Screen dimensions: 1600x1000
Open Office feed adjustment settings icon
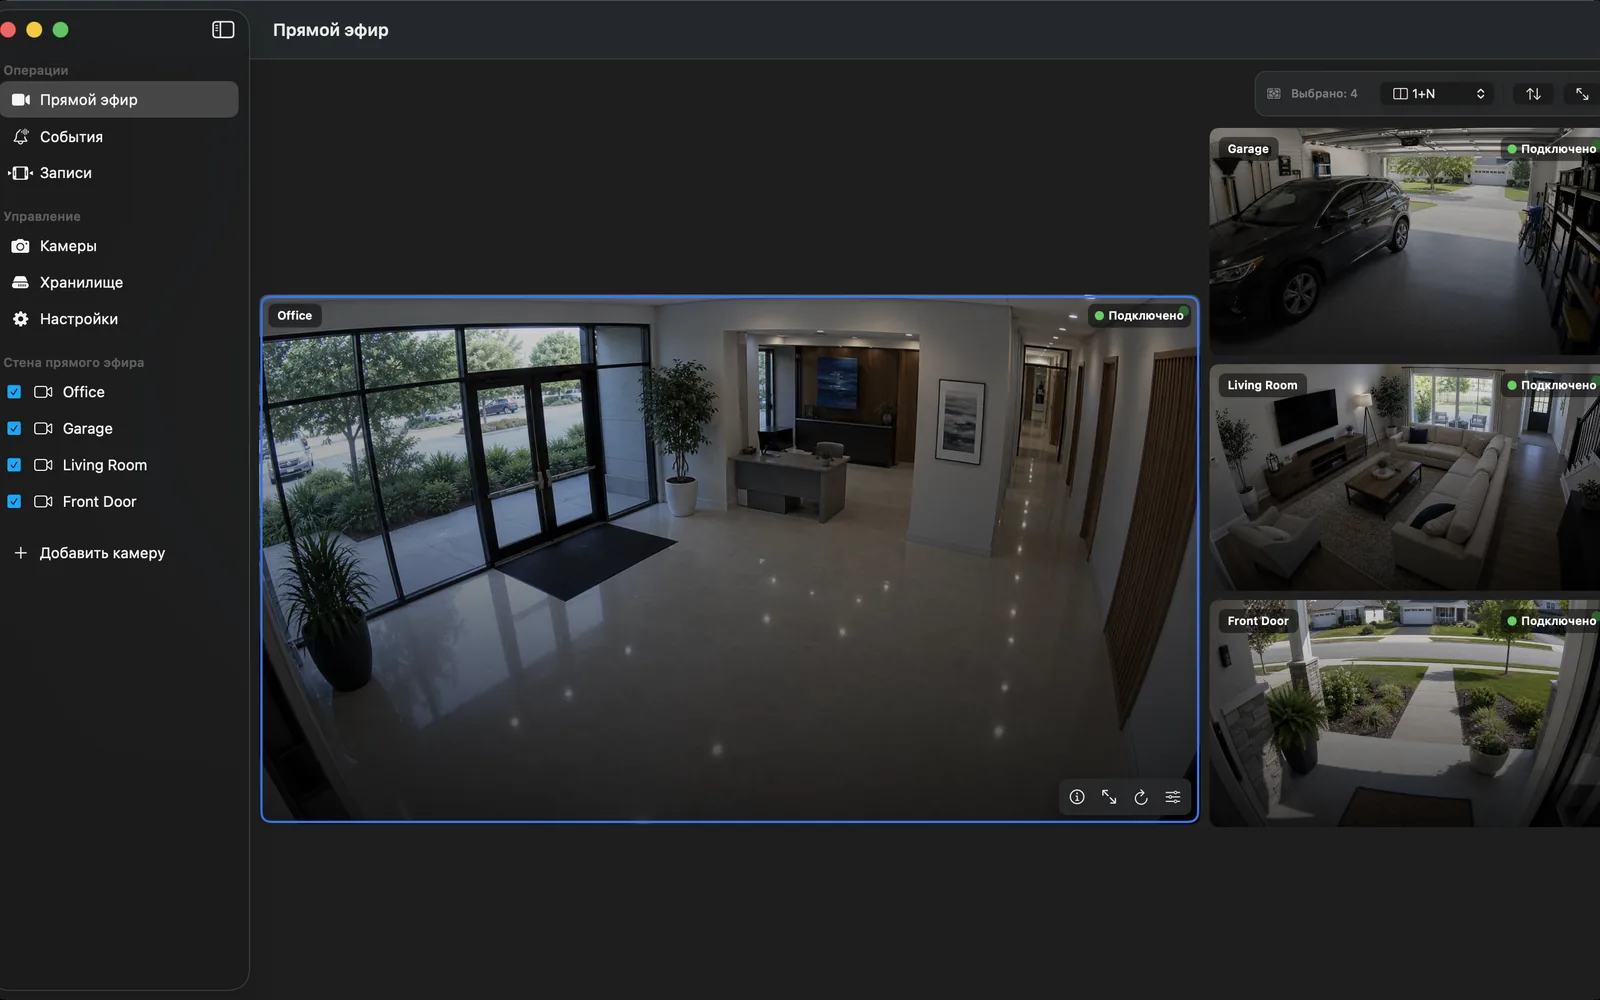tap(1173, 797)
